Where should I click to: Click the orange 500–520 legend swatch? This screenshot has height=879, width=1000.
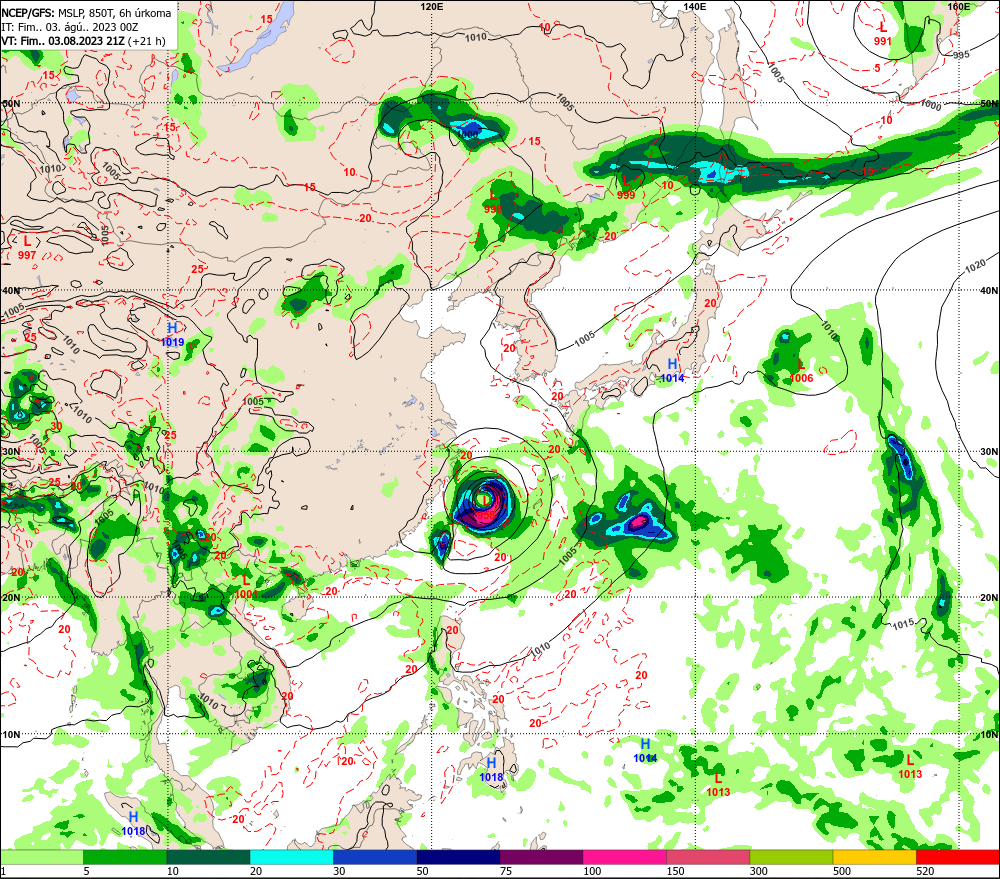(x=874, y=857)
